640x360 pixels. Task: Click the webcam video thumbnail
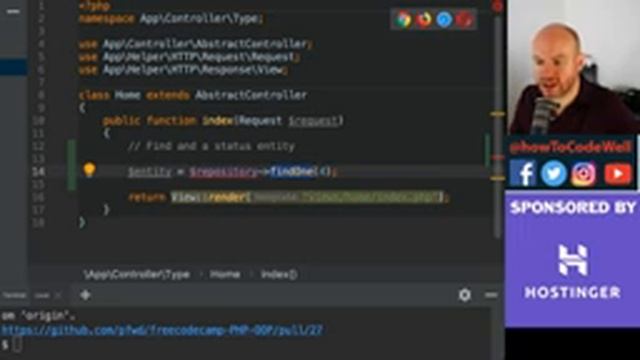point(573,67)
